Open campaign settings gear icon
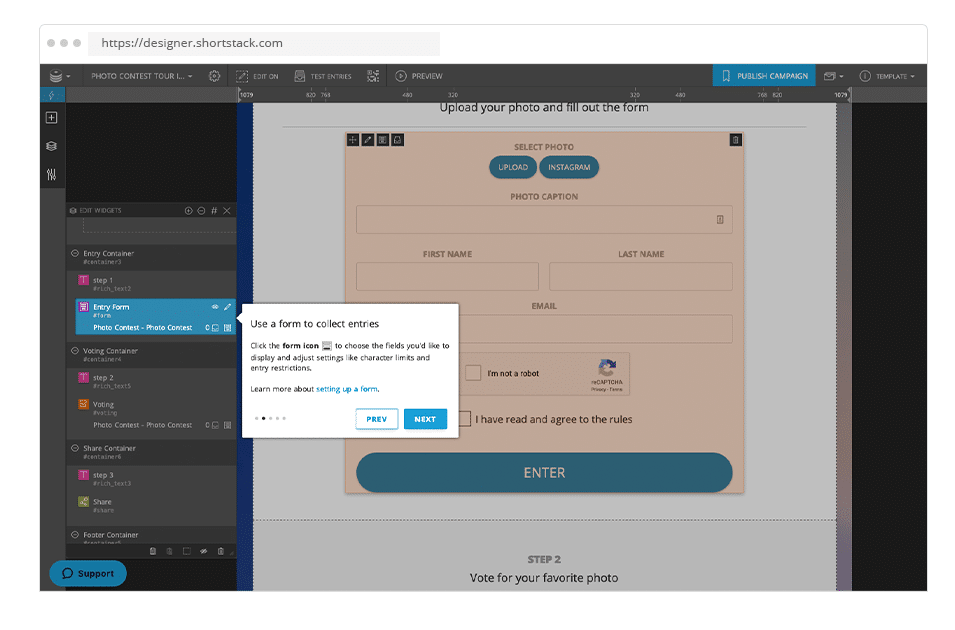955x630 pixels. click(214, 76)
